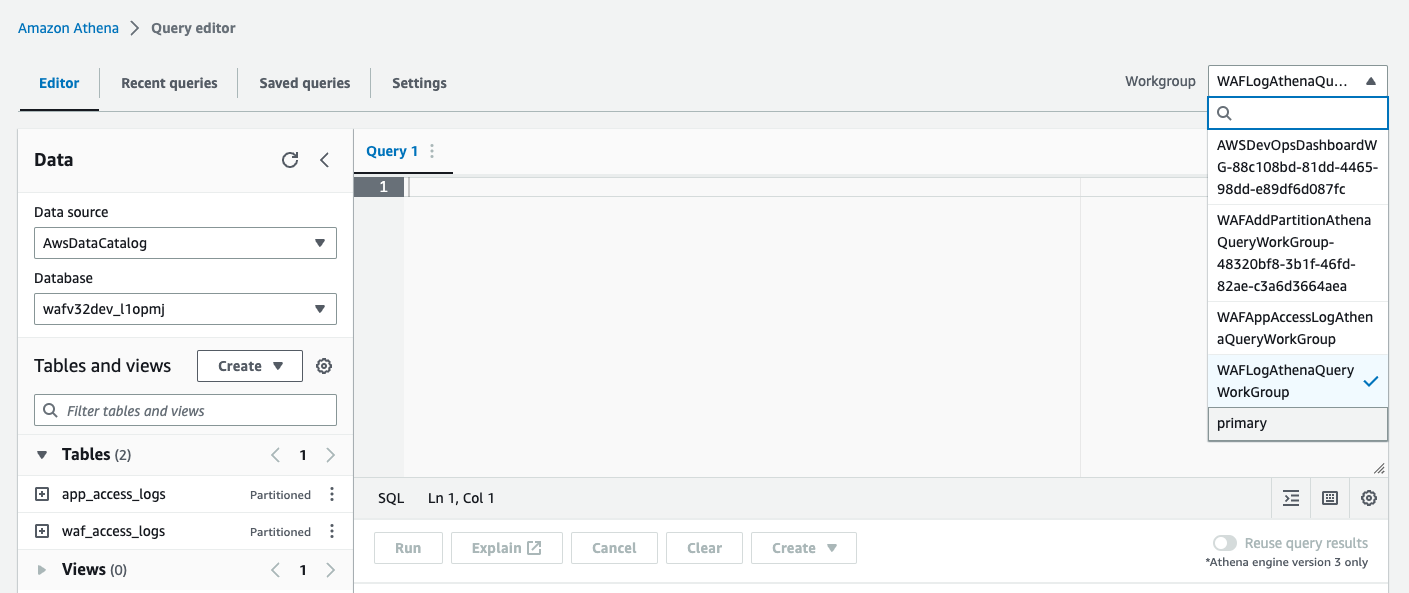Click the Run button
This screenshot has height=593, width=1409.
pyautogui.click(x=408, y=547)
